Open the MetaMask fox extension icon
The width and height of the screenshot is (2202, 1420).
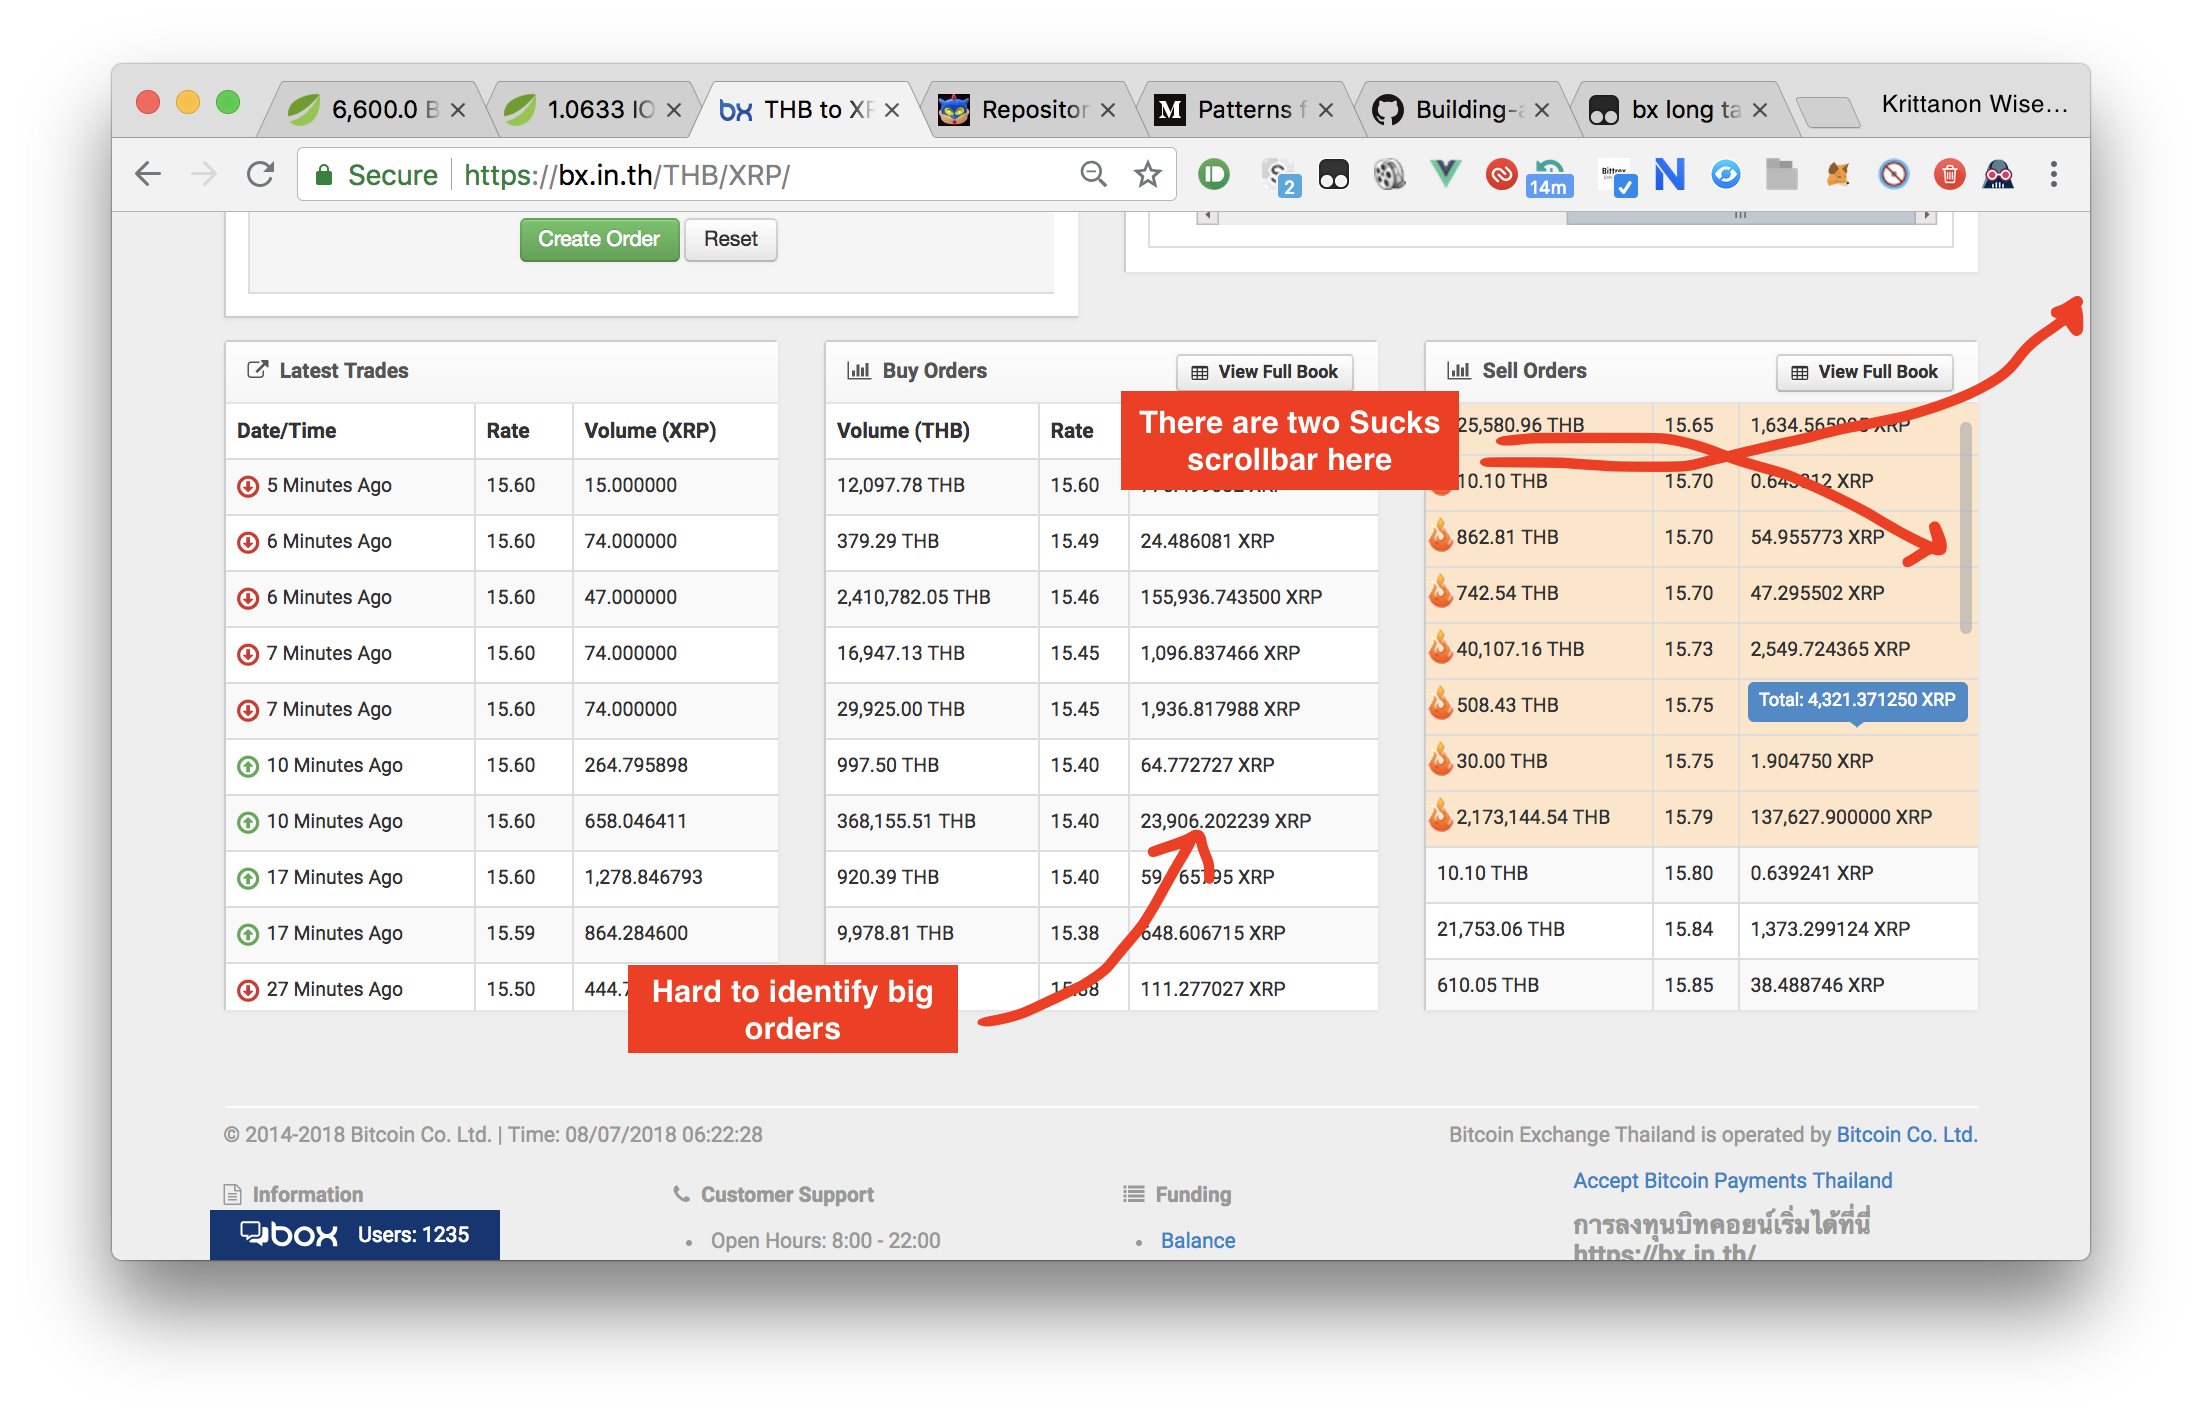[1838, 175]
